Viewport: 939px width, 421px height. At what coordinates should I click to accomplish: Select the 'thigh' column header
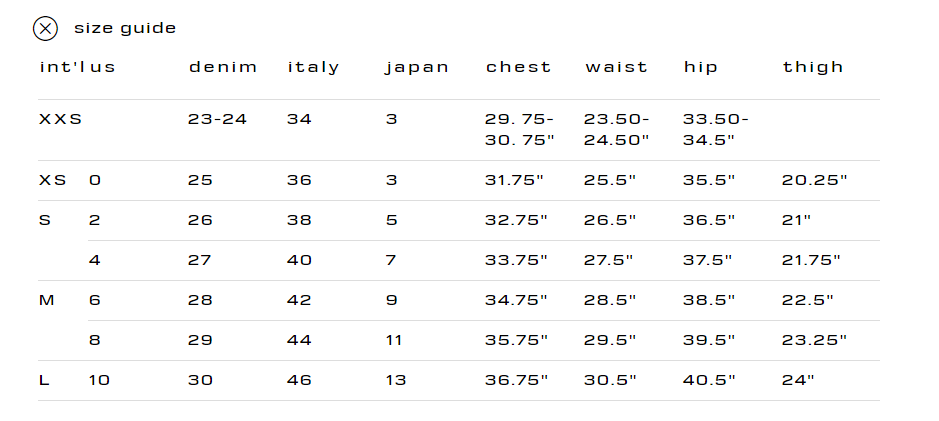pos(813,68)
